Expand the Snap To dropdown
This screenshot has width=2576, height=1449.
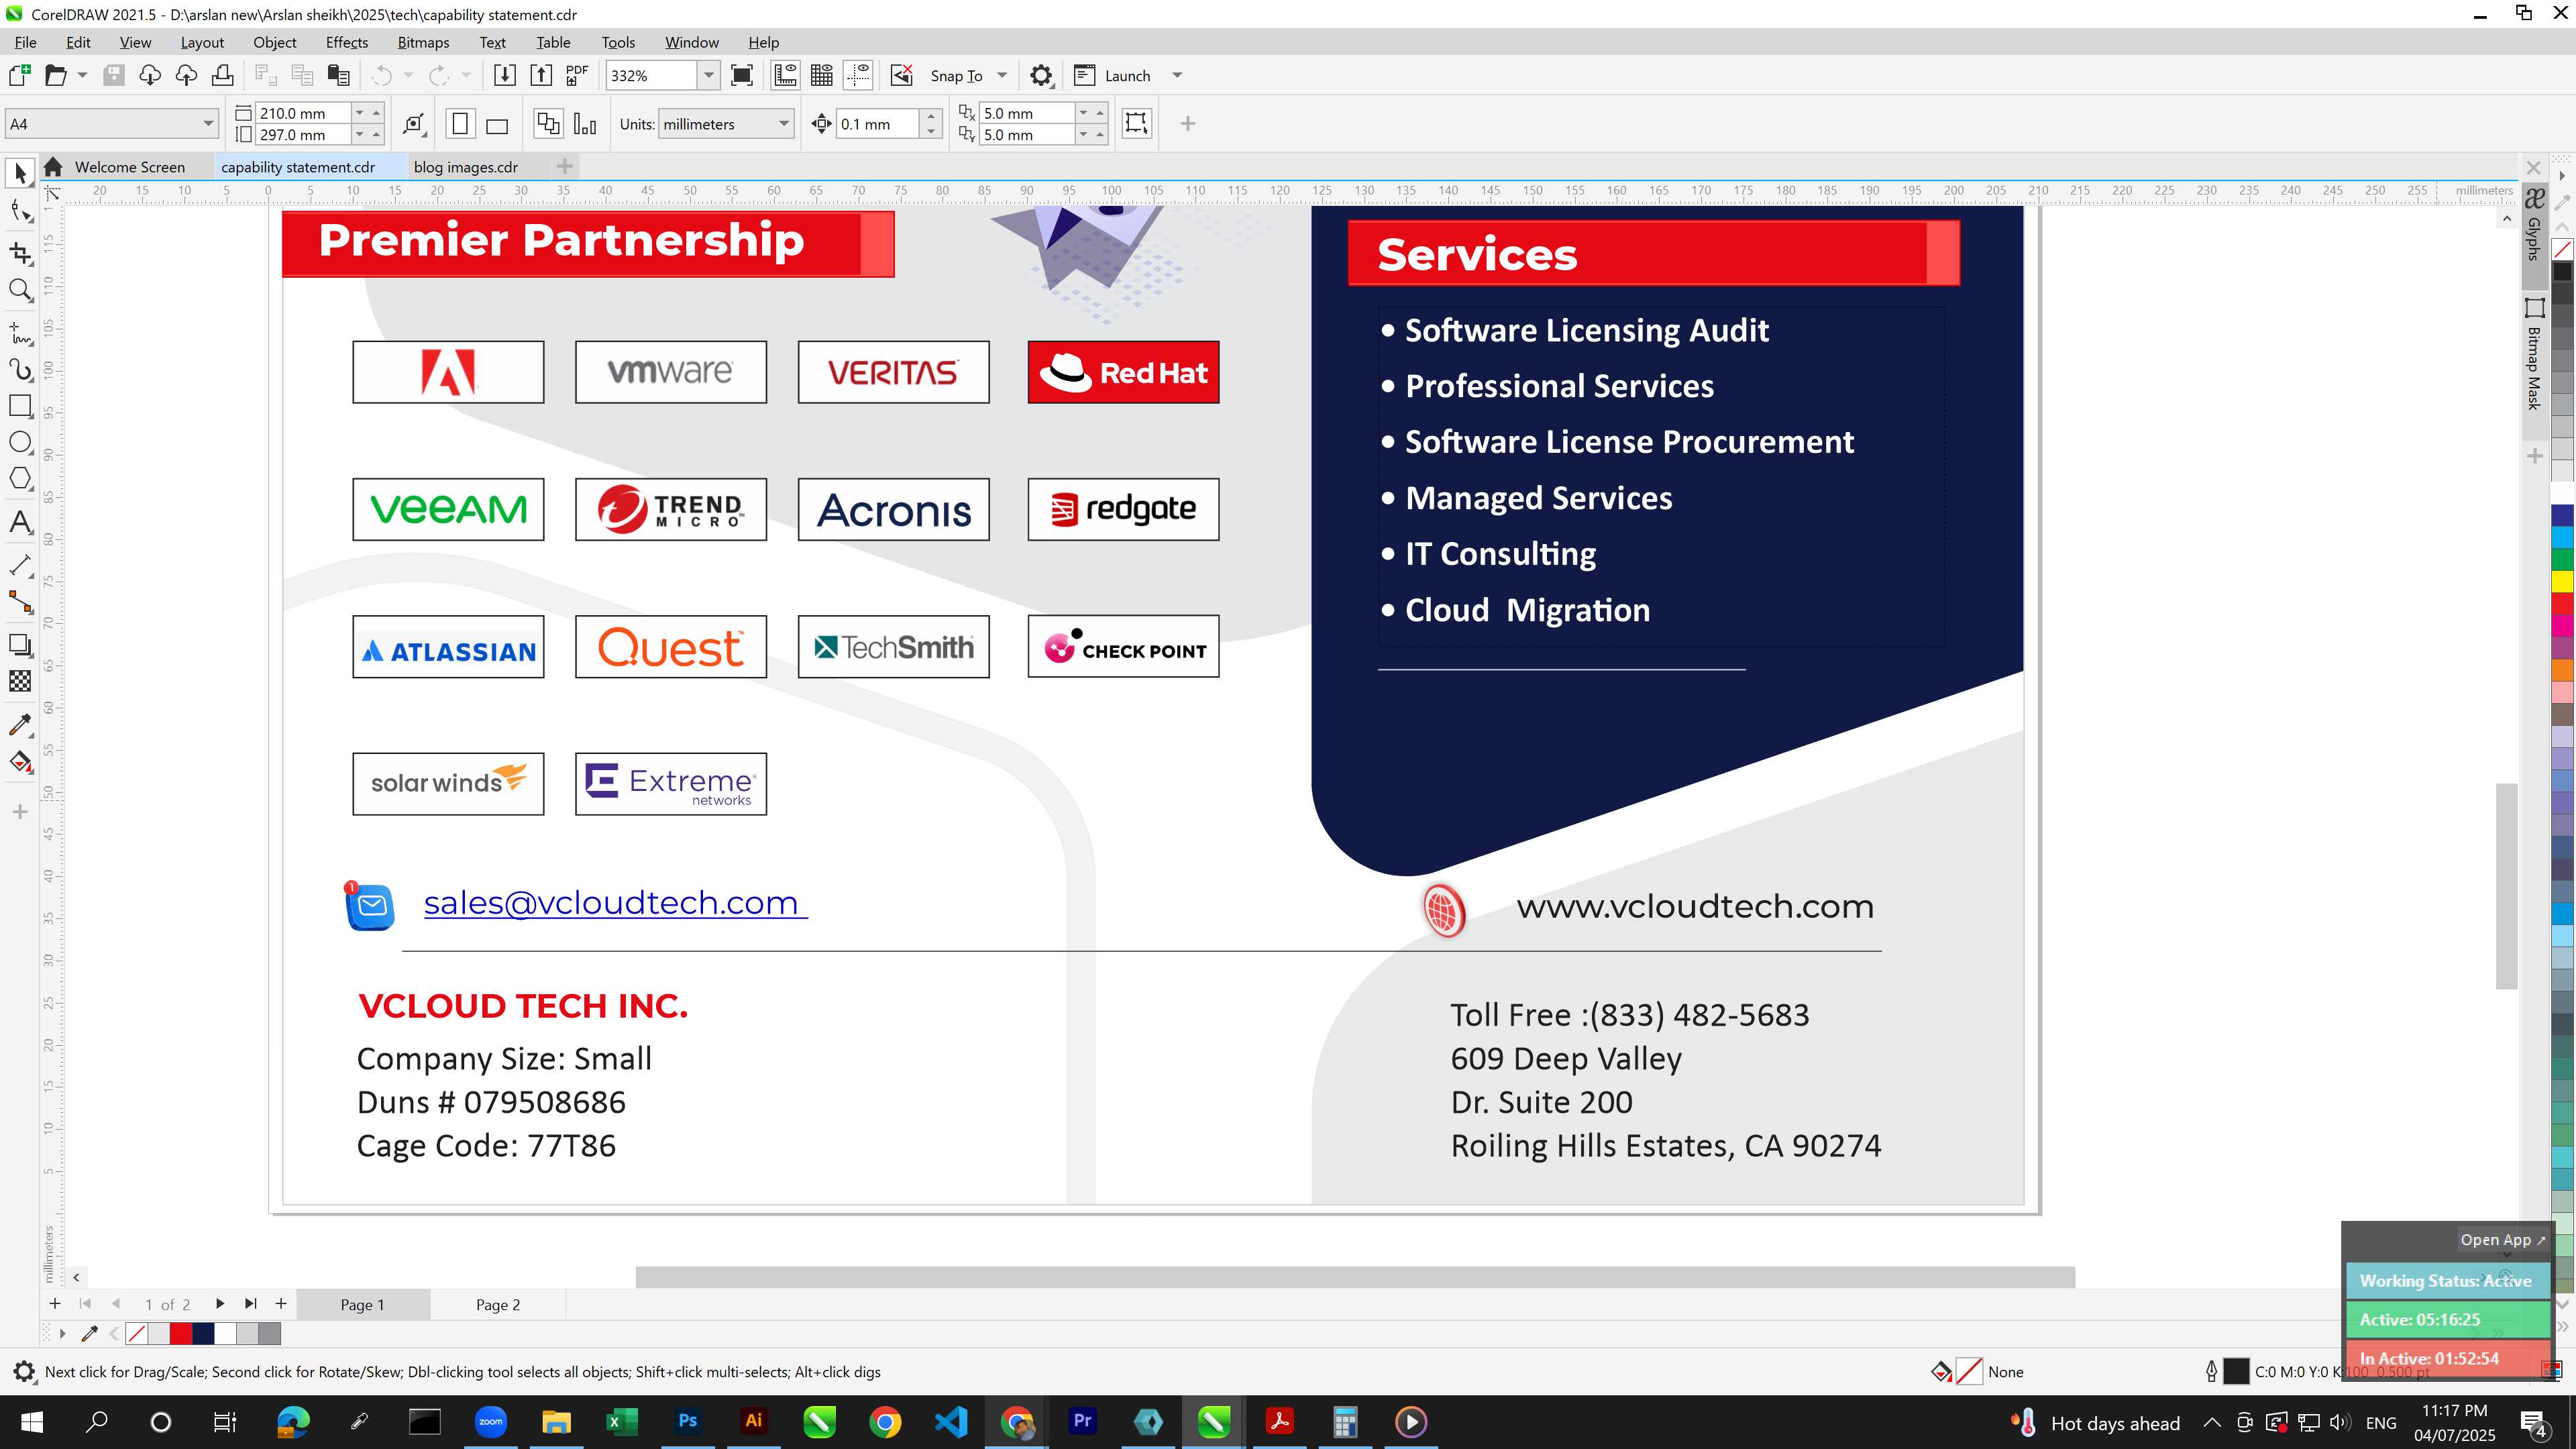pyautogui.click(x=1002, y=76)
